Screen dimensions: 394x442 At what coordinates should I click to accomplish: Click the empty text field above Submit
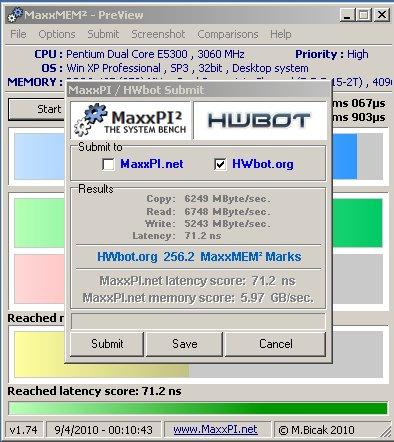(x=198, y=321)
